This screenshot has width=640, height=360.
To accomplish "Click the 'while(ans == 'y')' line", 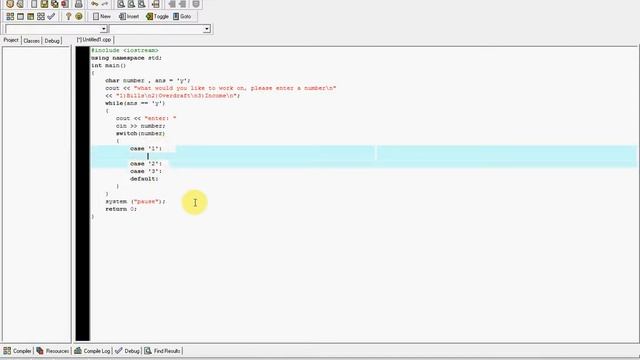I will tap(135, 103).
